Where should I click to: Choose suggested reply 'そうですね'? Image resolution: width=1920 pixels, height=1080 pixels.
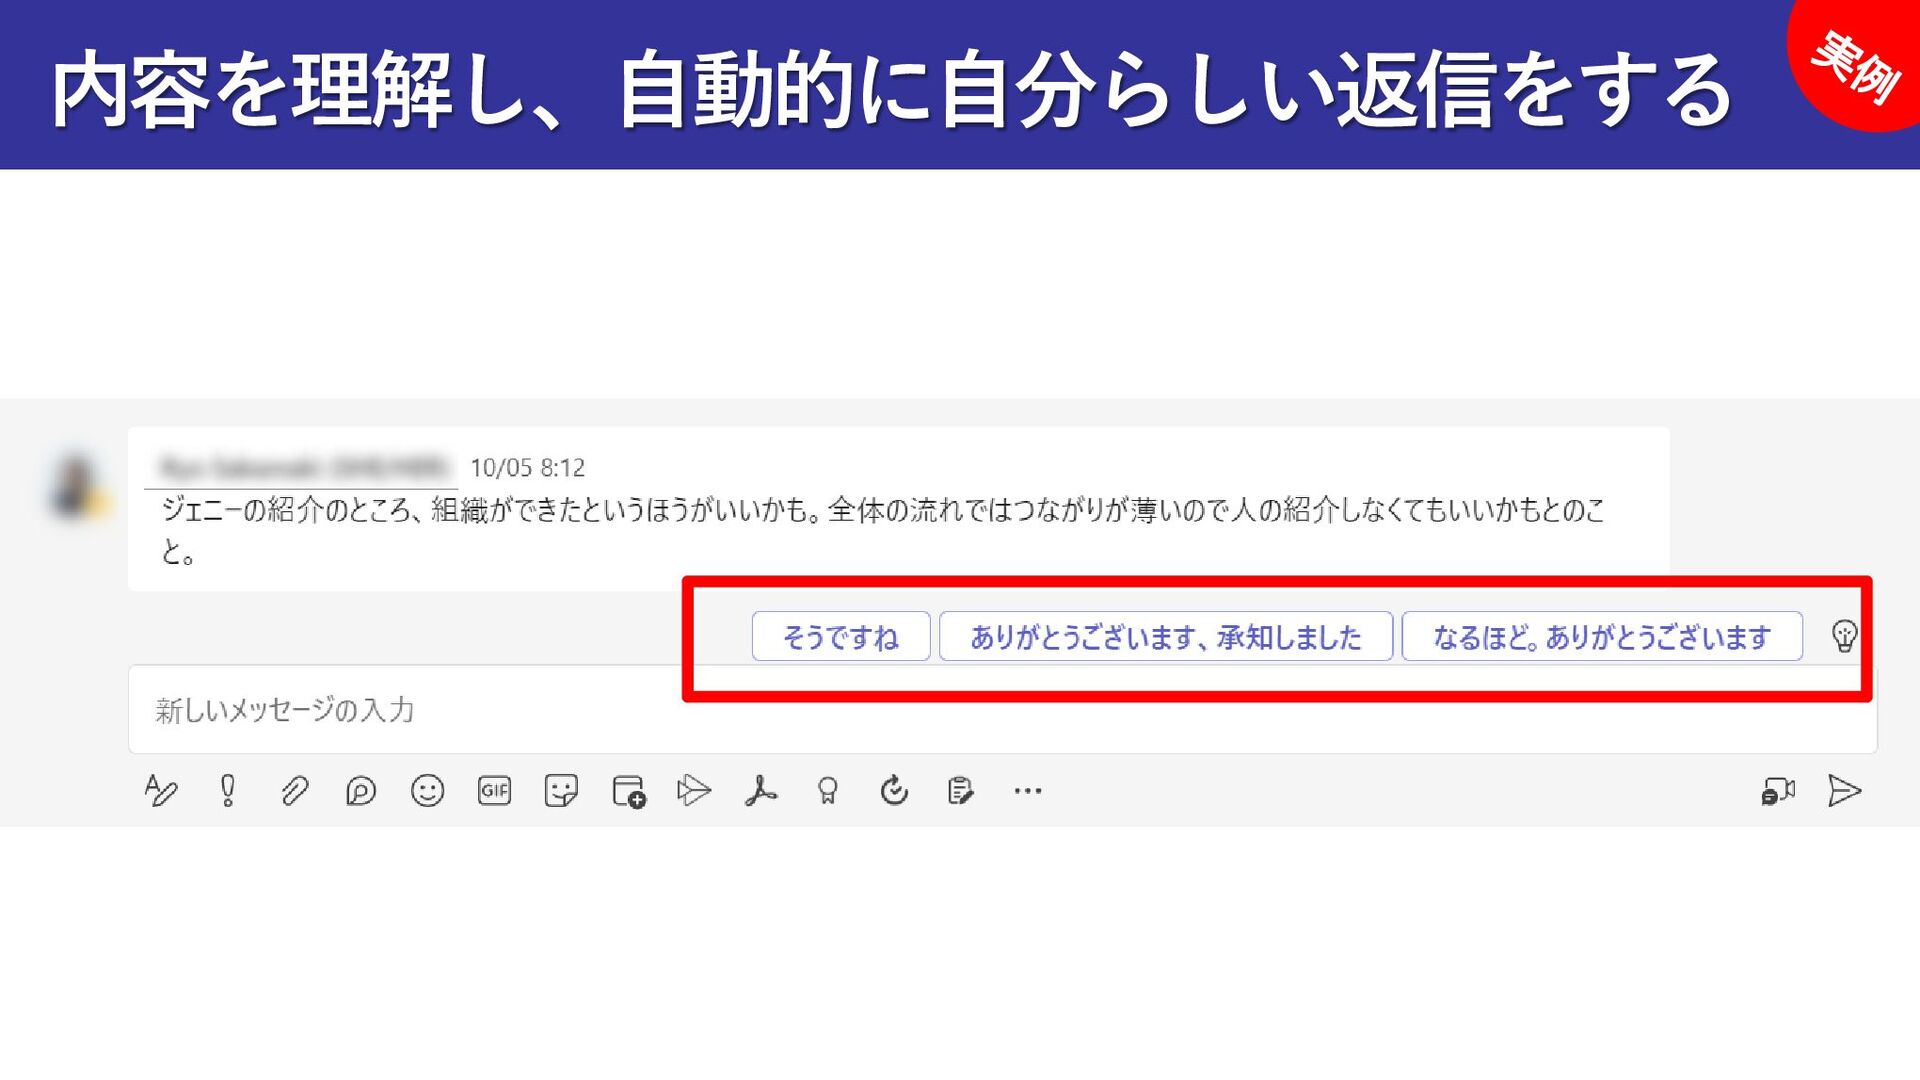coord(840,637)
